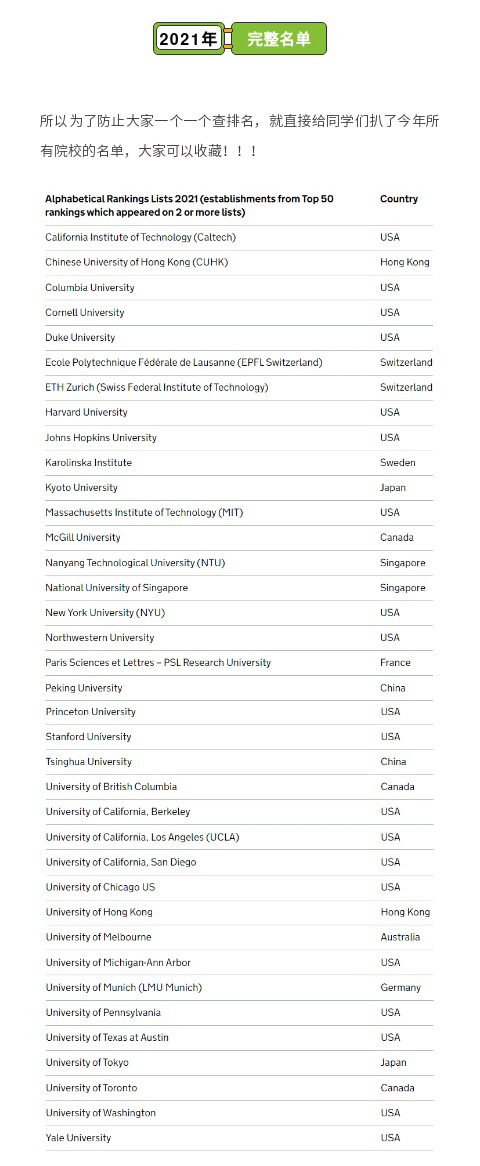The height and width of the screenshot is (1166, 480).
Task: Click Tsinghua University entry
Action: click(x=89, y=761)
